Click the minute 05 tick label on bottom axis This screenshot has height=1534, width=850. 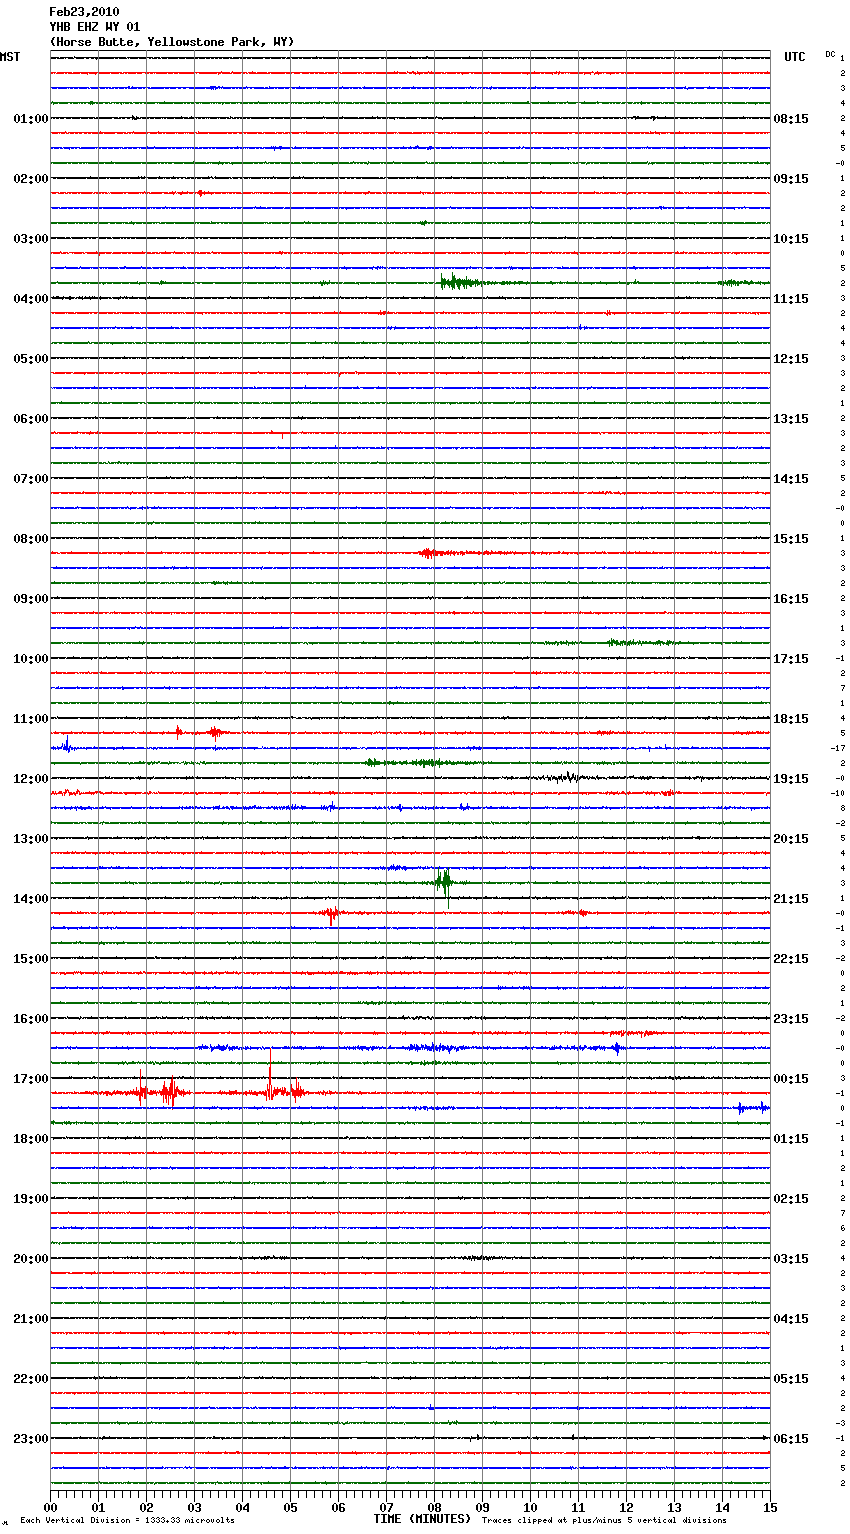[x=290, y=1507]
